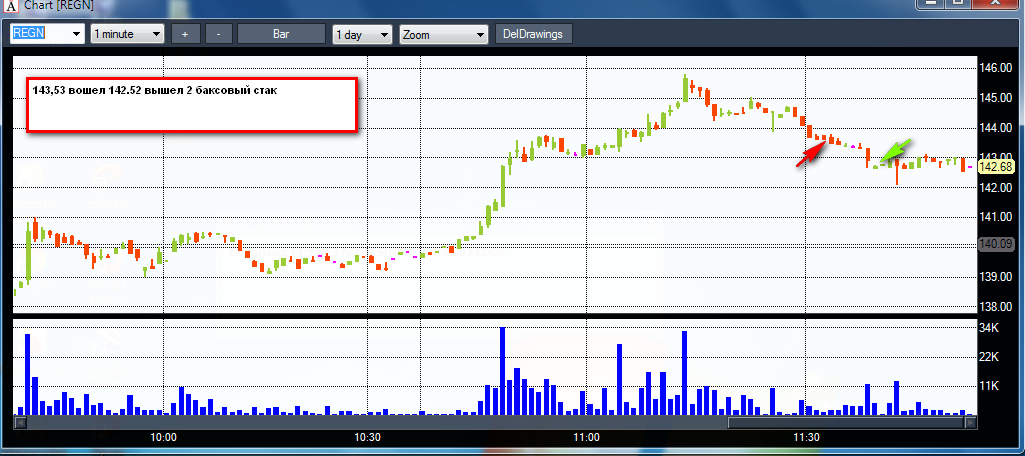The width and height of the screenshot is (1025, 456).
Task: Open the 1 day period dropdown
Action: [x=362, y=34]
